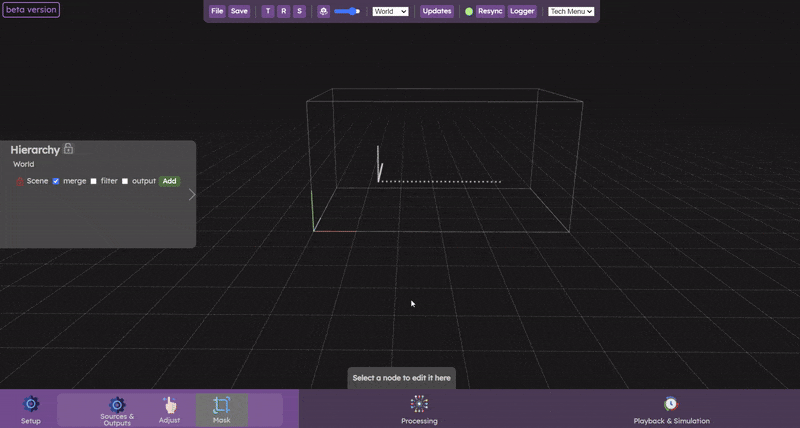Viewport: 800px width, 428px height.
Task: Enable the filter checkbox
Action: click(x=93, y=181)
